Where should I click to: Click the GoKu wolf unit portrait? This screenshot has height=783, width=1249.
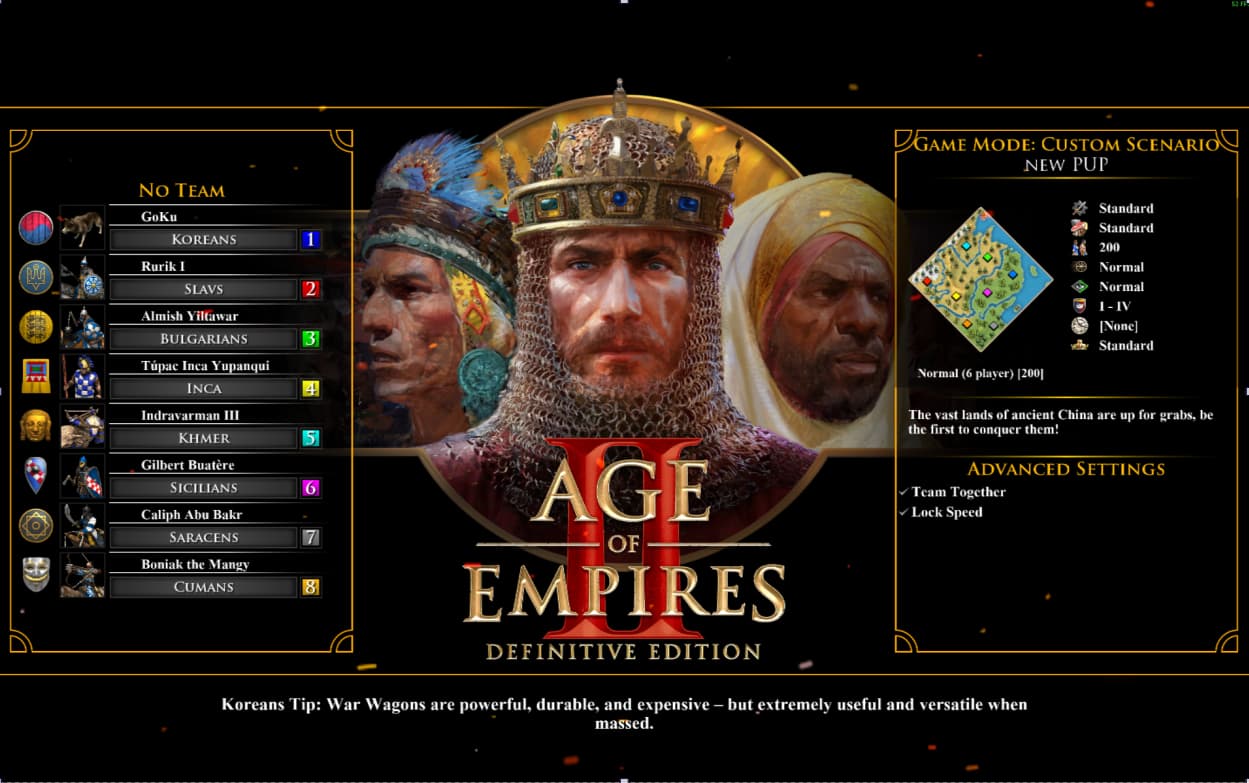click(82, 228)
